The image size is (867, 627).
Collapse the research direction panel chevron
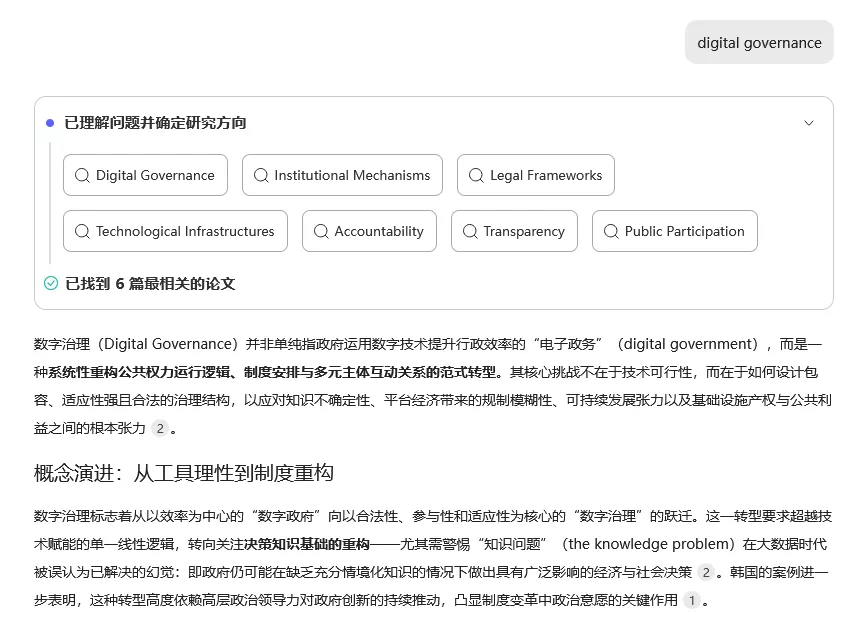tap(809, 123)
